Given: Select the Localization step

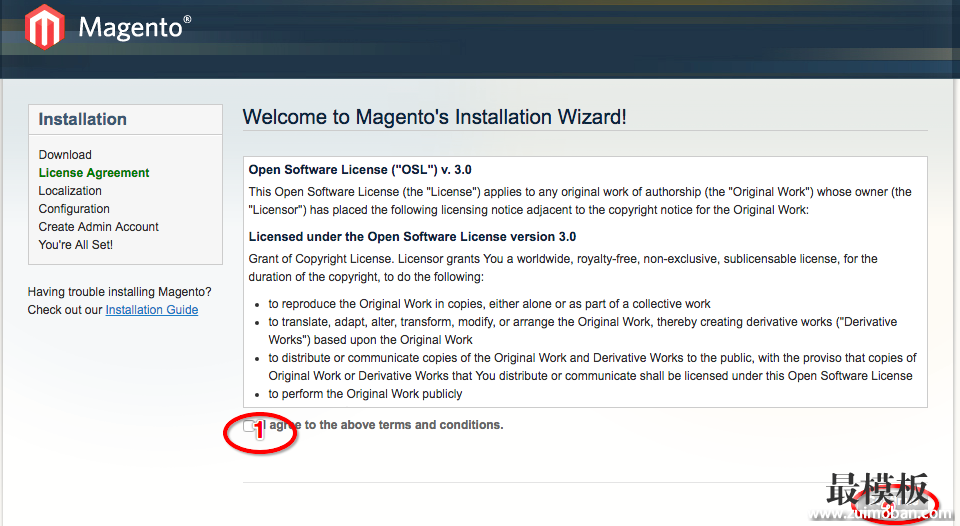Looking at the screenshot, I should coord(70,190).
